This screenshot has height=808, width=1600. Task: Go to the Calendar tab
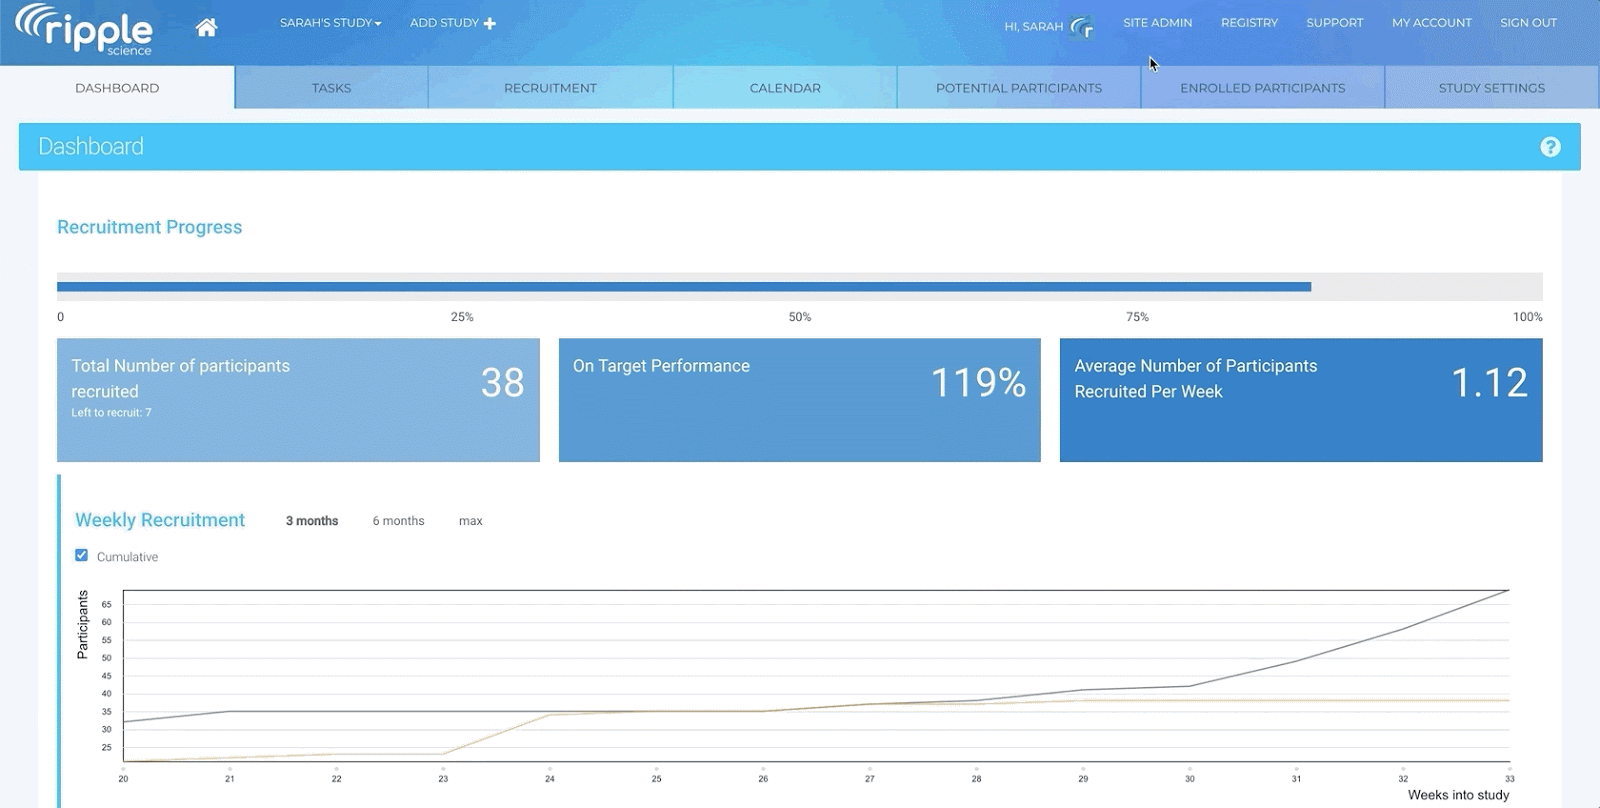[x=785, y=88]
